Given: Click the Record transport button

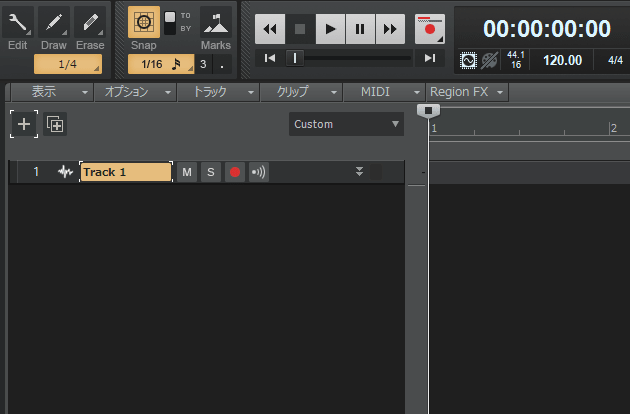Looking at the screenshot, I should click(x=430, y=29).
